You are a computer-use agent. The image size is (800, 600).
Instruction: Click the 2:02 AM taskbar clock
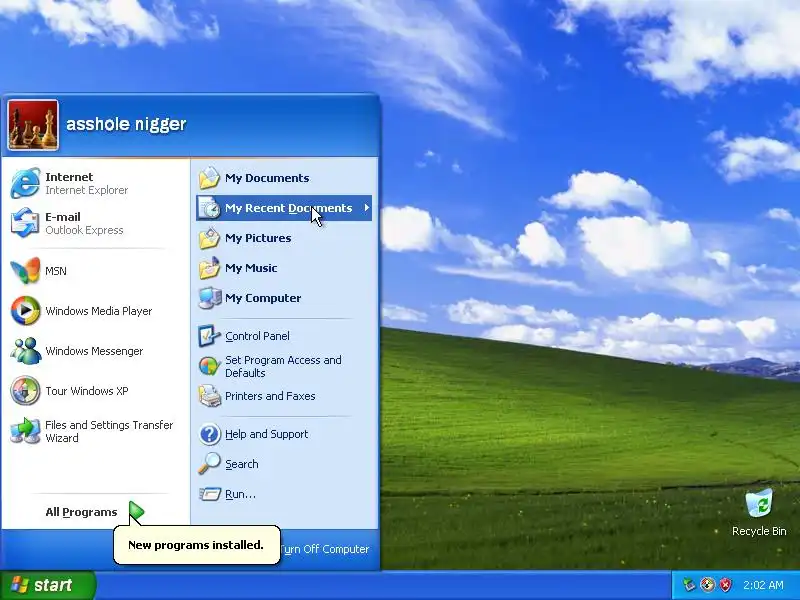(x=763, y=585)
